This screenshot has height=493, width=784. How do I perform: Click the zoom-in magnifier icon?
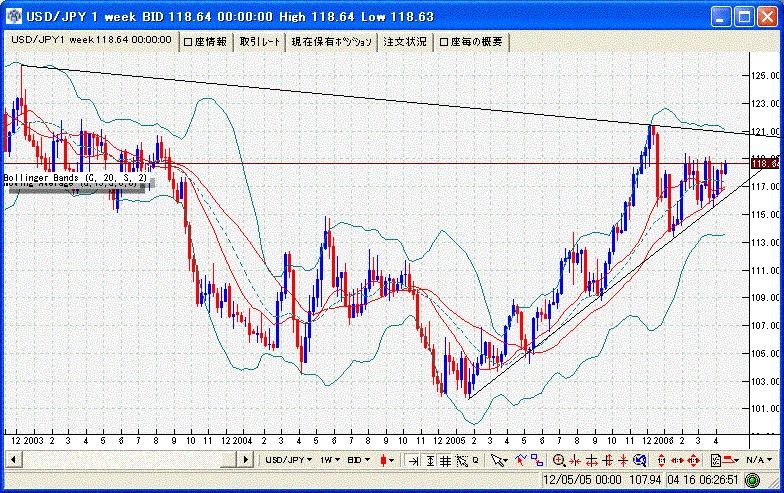559,460
